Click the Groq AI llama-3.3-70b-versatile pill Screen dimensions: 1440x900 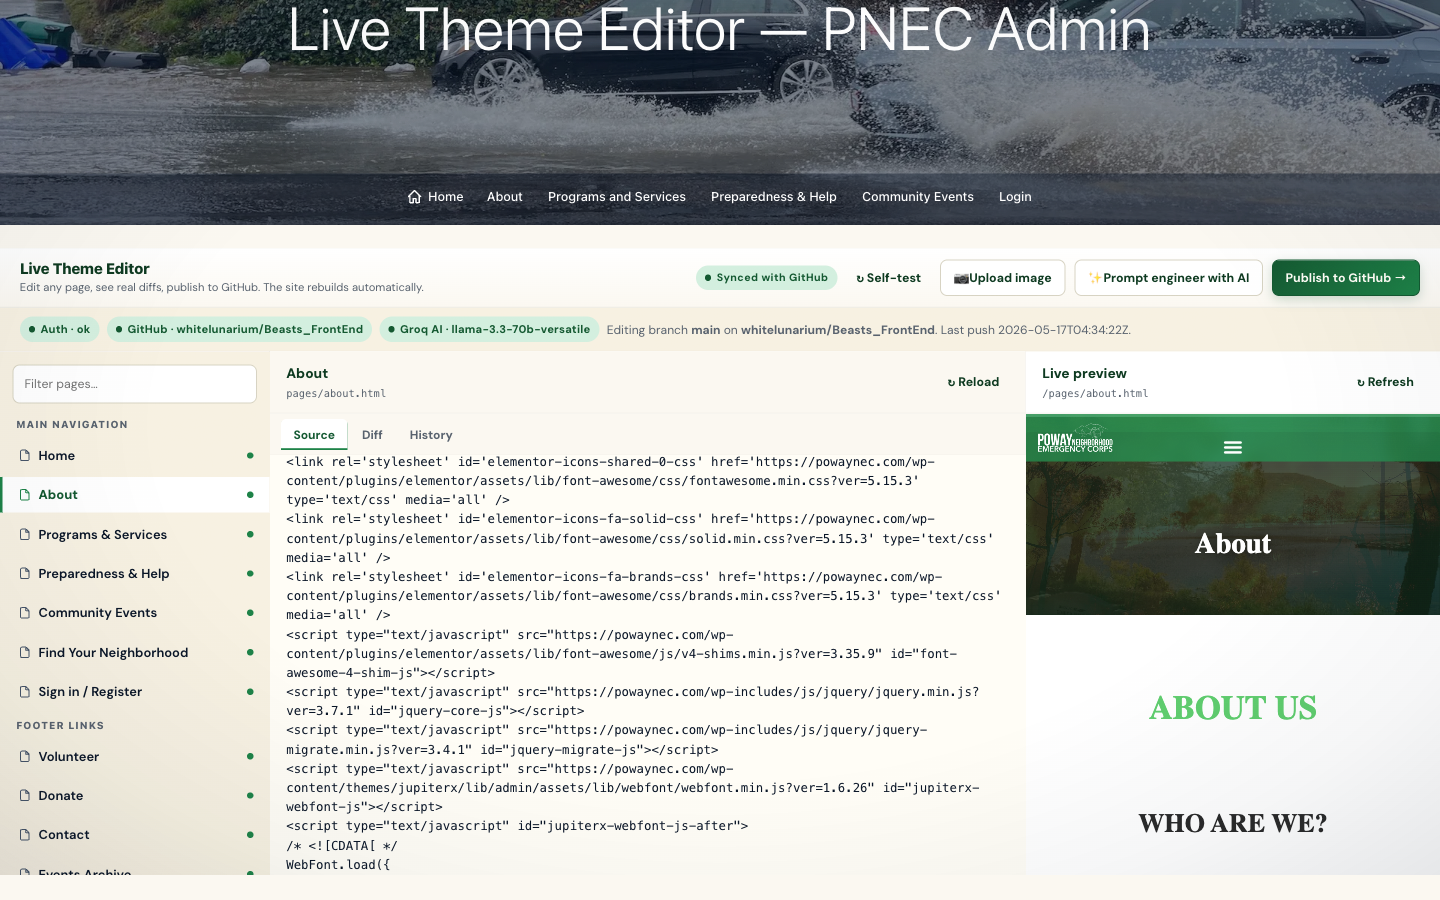(x=489, y=329)
